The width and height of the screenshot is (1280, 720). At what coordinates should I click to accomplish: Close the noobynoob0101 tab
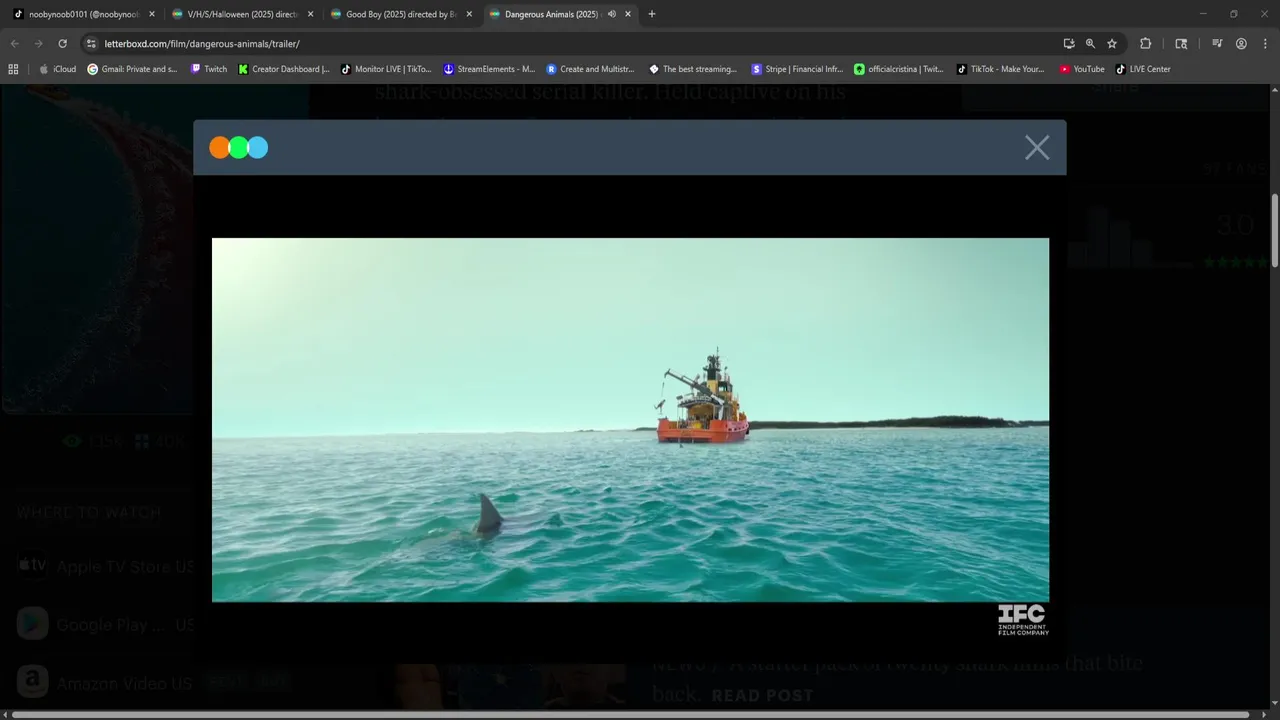(x=152, y=14)
